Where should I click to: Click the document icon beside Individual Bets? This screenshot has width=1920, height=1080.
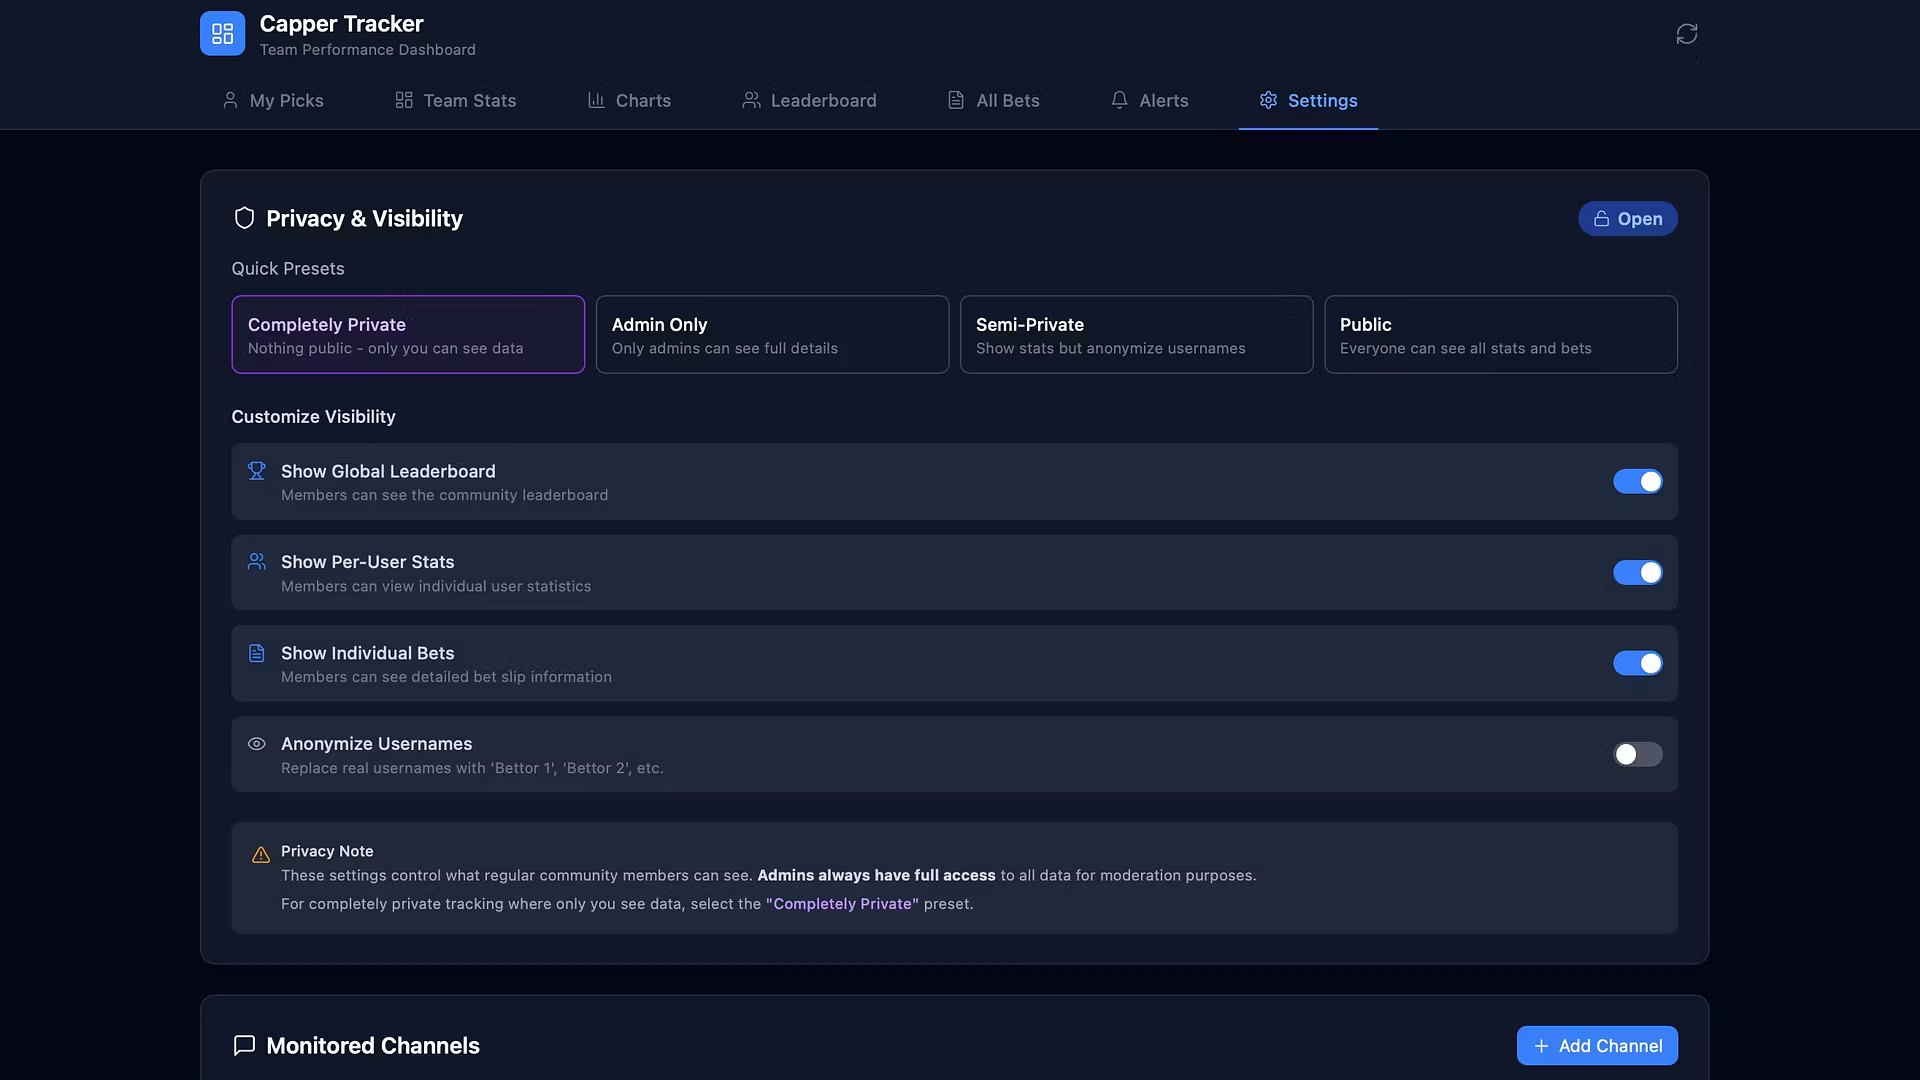[x=257, y=653]
